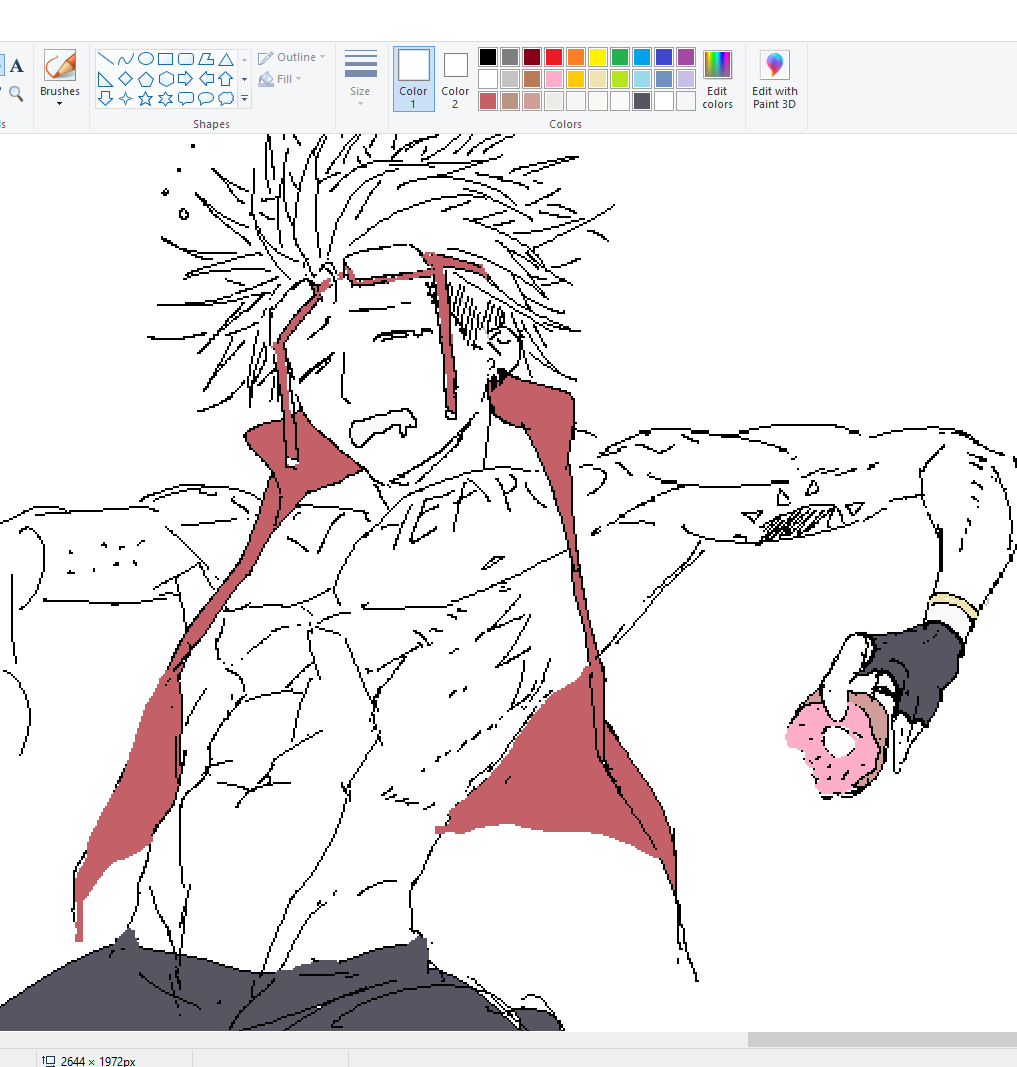Select the Diamond shape
This screenshot has height=1067, width=1017.
point(125,79)
